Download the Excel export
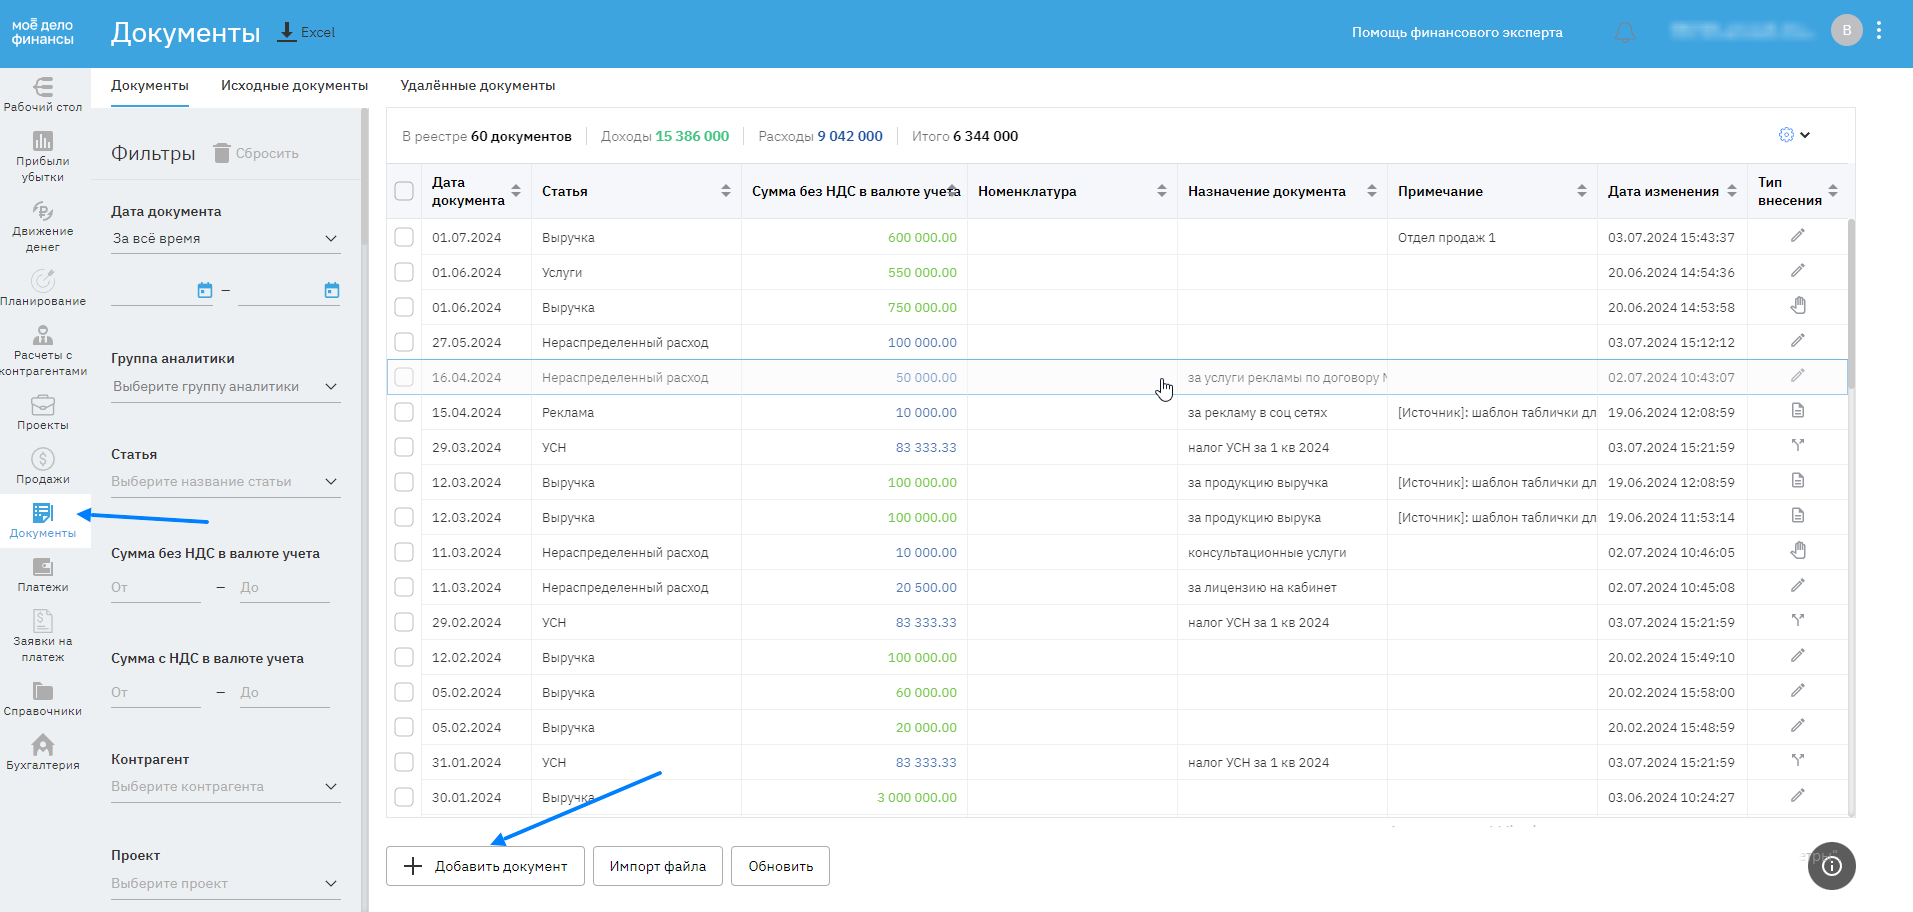1913x912 pixels. coord(306,32)
